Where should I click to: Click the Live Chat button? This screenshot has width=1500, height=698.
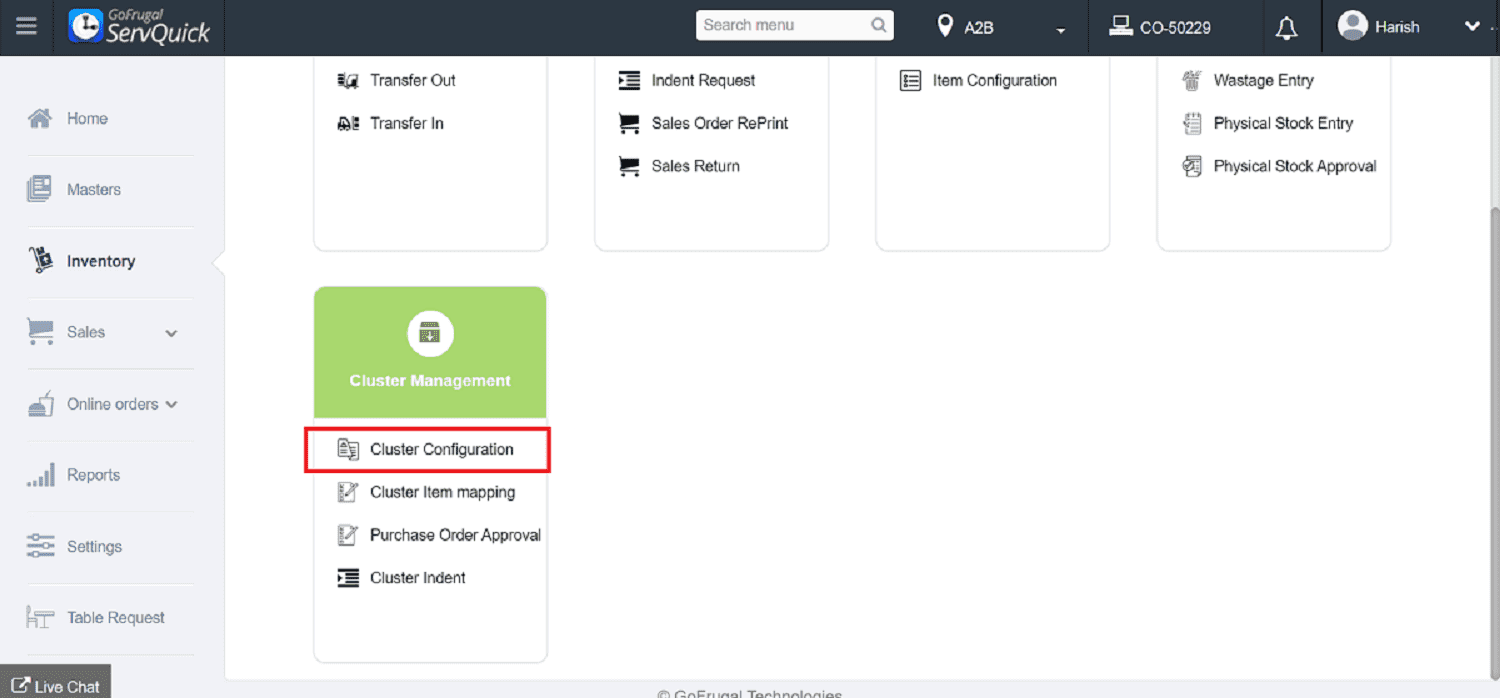(x=55, y=686)
